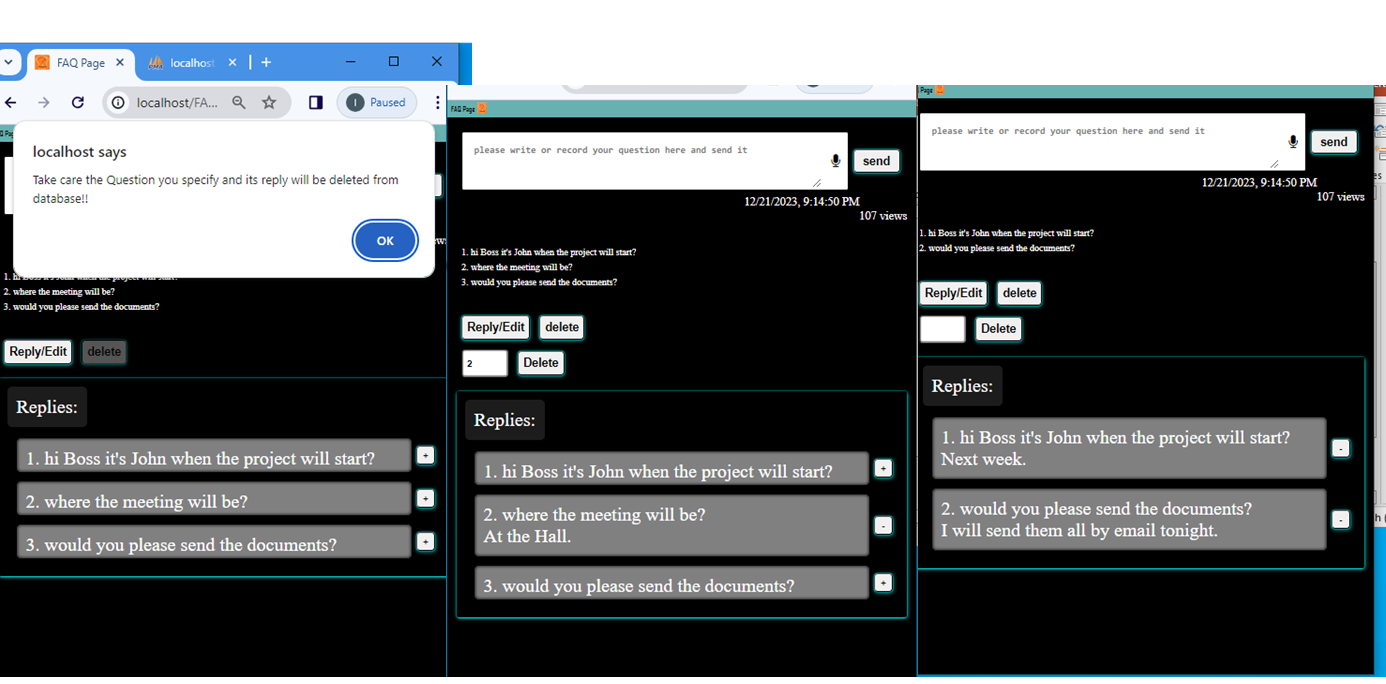The height and width of the screenshot is (684, 1386).
Task: Click the number field containing 2
Action: coord(484,363)
